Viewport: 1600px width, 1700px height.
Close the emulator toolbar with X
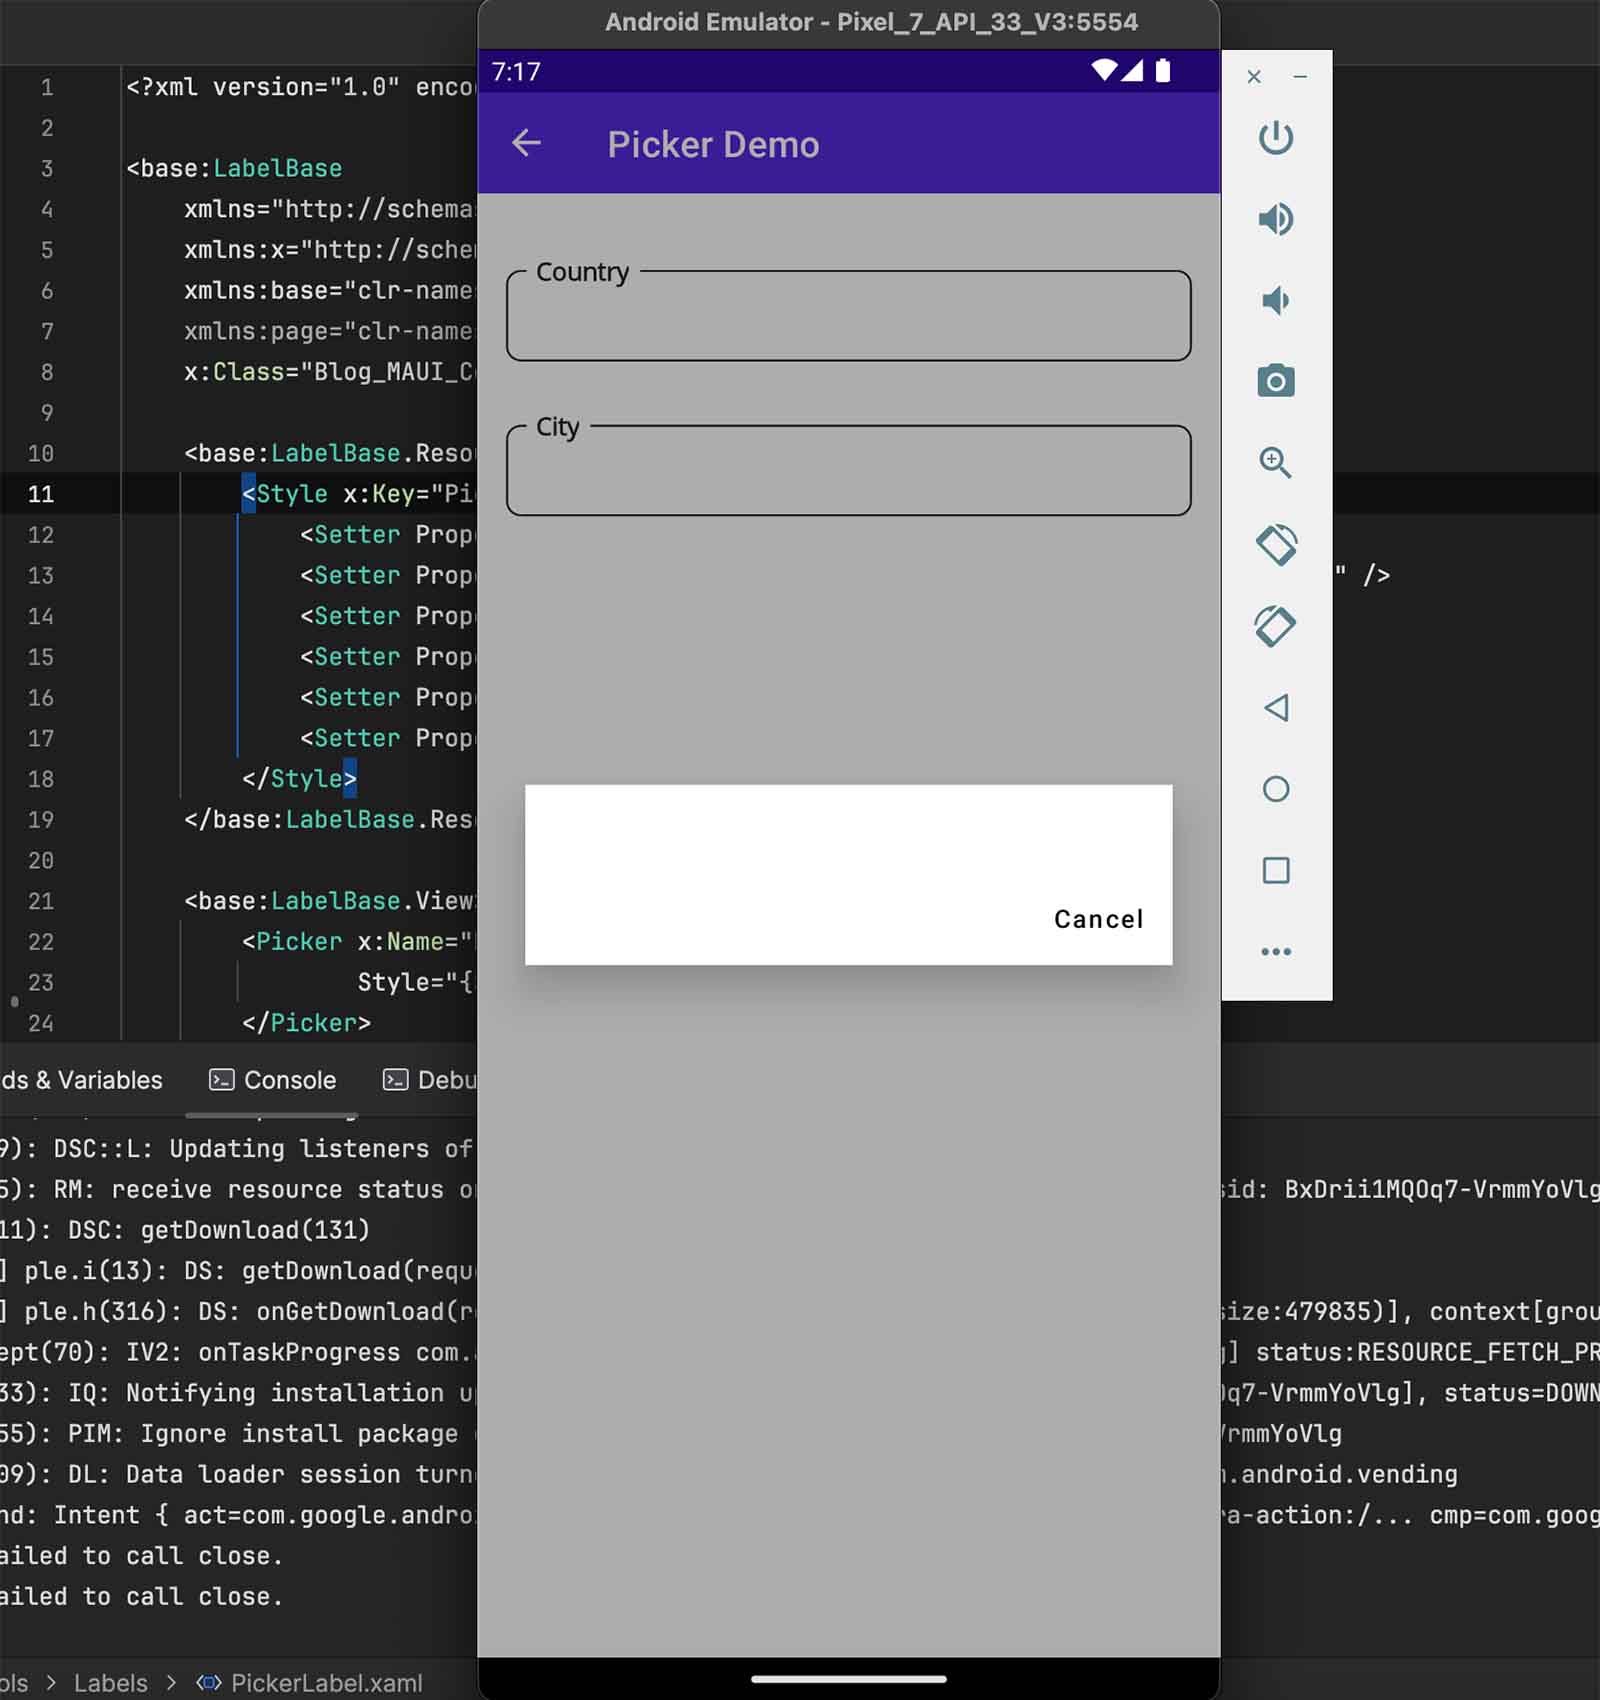click(1254, 77)
